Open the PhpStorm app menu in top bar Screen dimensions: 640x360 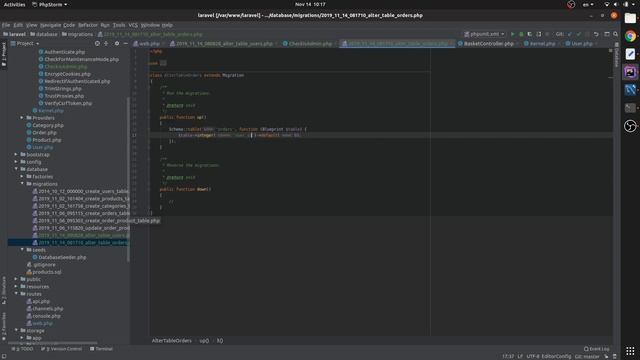(x=49, y=4)
